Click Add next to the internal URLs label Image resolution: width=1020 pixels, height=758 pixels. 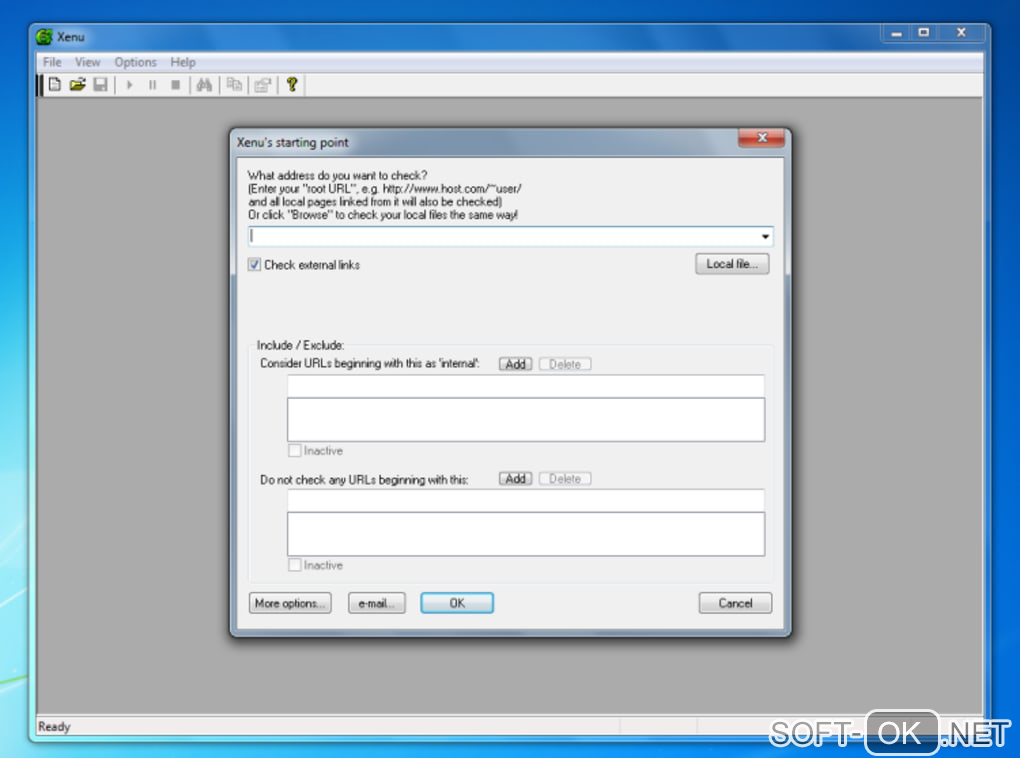[x=515, y=364]
